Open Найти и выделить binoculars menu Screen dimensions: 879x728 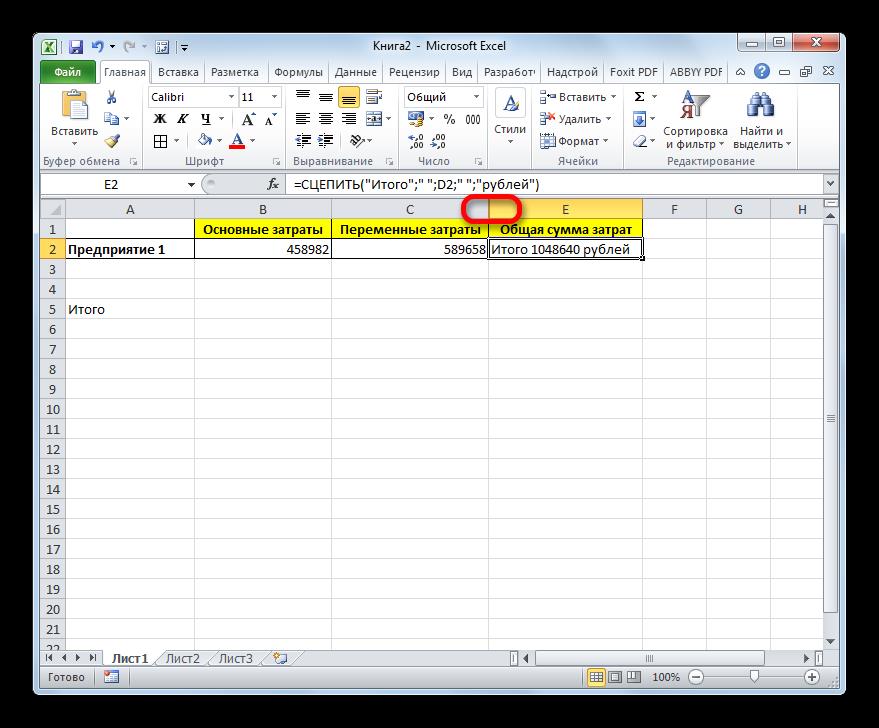click(762, 120)
